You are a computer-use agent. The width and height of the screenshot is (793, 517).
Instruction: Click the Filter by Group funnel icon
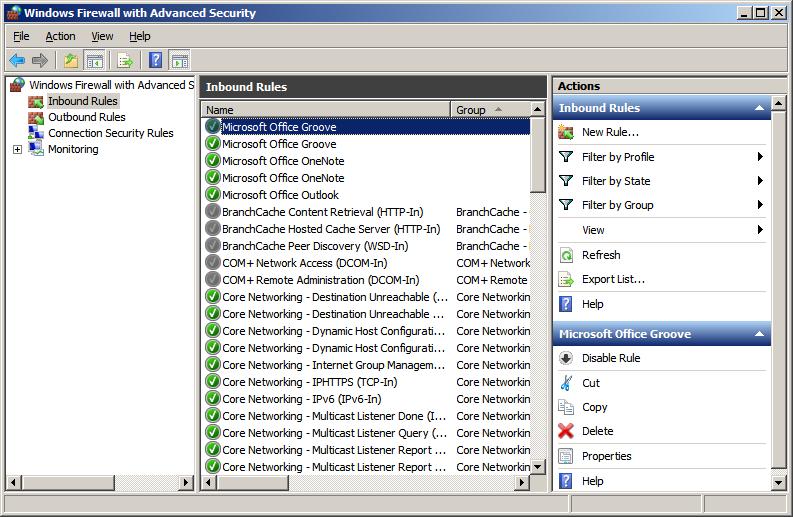click(x=566, y=205)
